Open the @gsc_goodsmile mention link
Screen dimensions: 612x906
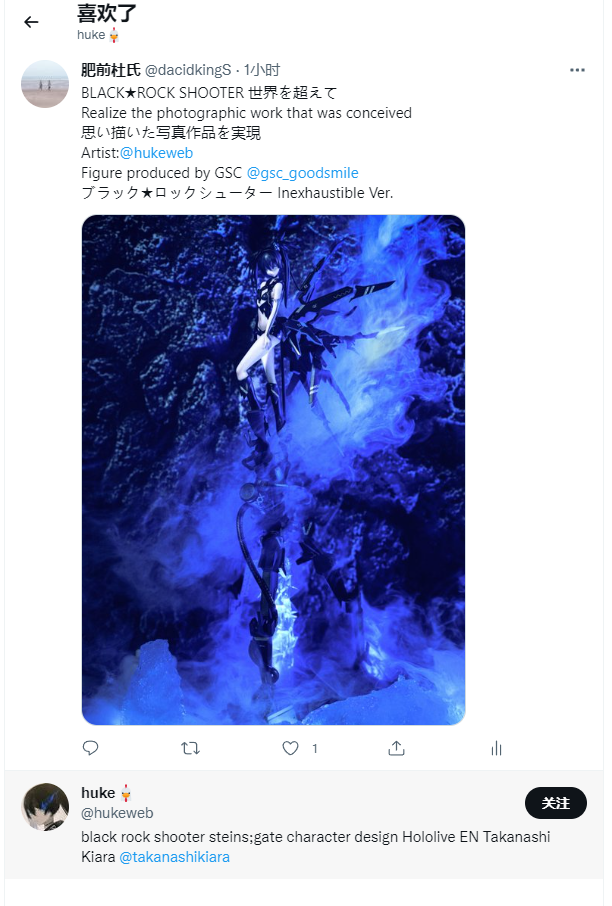pos(302,173)
